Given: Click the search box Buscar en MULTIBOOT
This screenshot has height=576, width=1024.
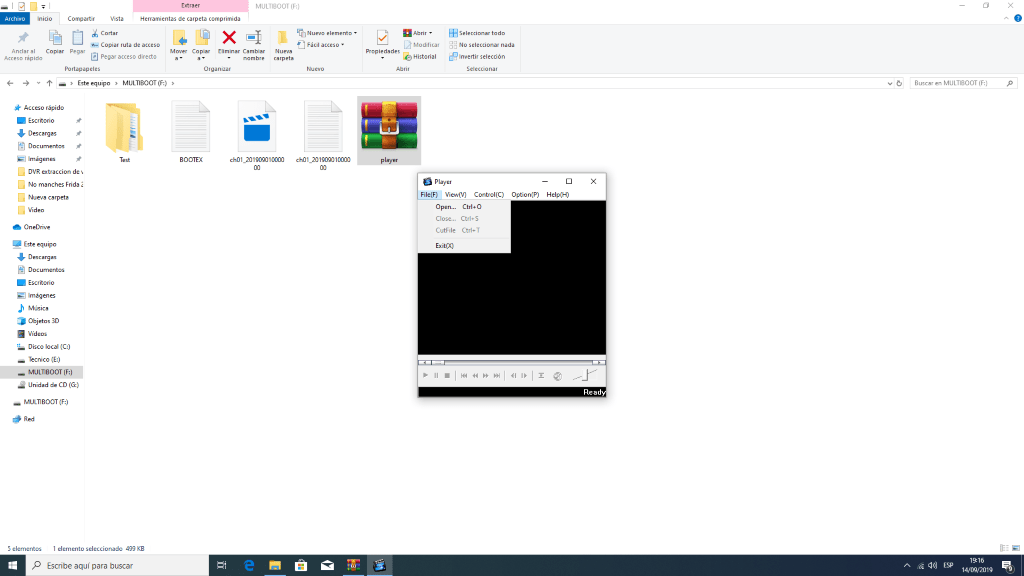Looking at the screenshot, I should 960,83.
